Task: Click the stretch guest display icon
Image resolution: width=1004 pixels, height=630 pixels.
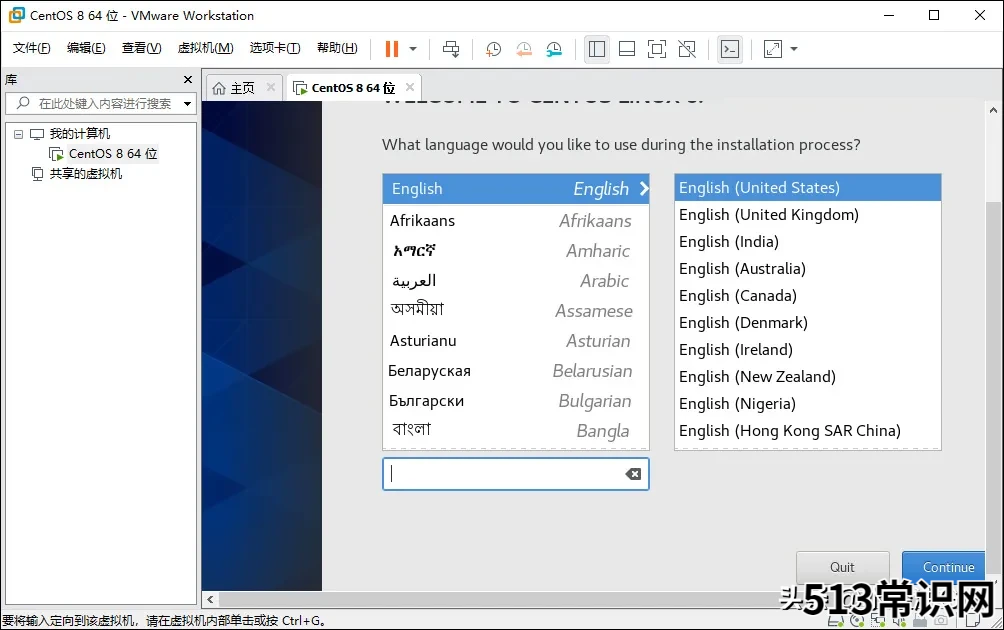Action: pos(773,49)
